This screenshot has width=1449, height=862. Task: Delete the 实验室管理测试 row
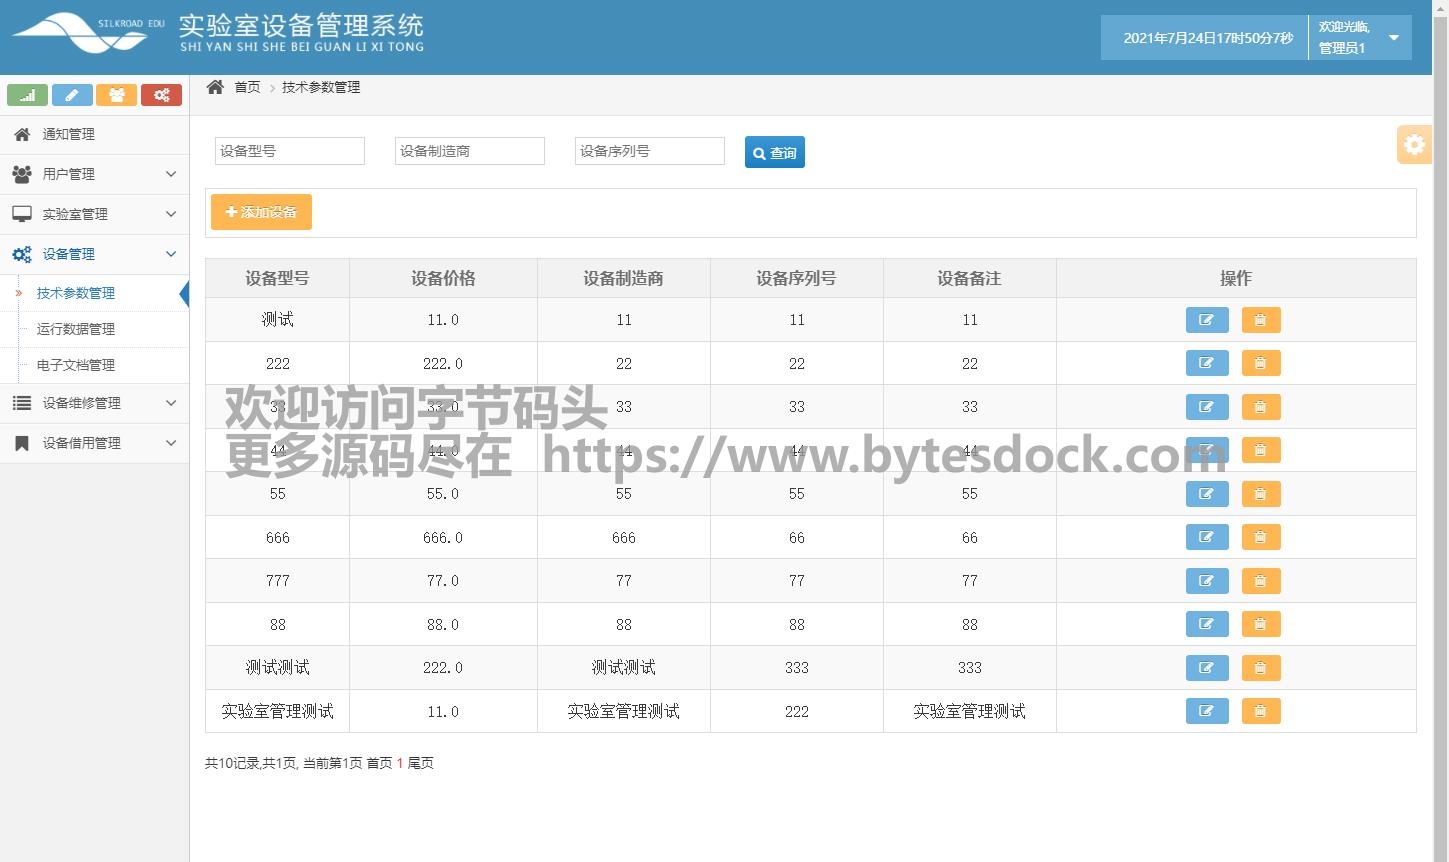pyautogui.click(x=1260, y=711)
